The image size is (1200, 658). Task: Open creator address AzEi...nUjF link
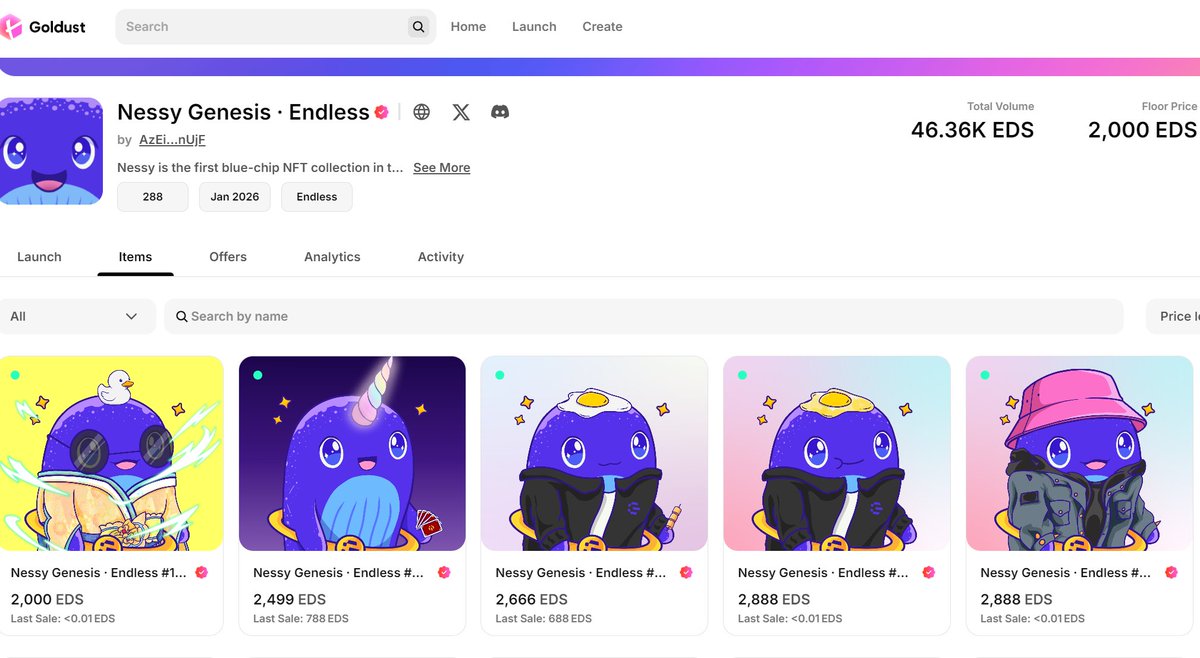(x=172, y=140)
